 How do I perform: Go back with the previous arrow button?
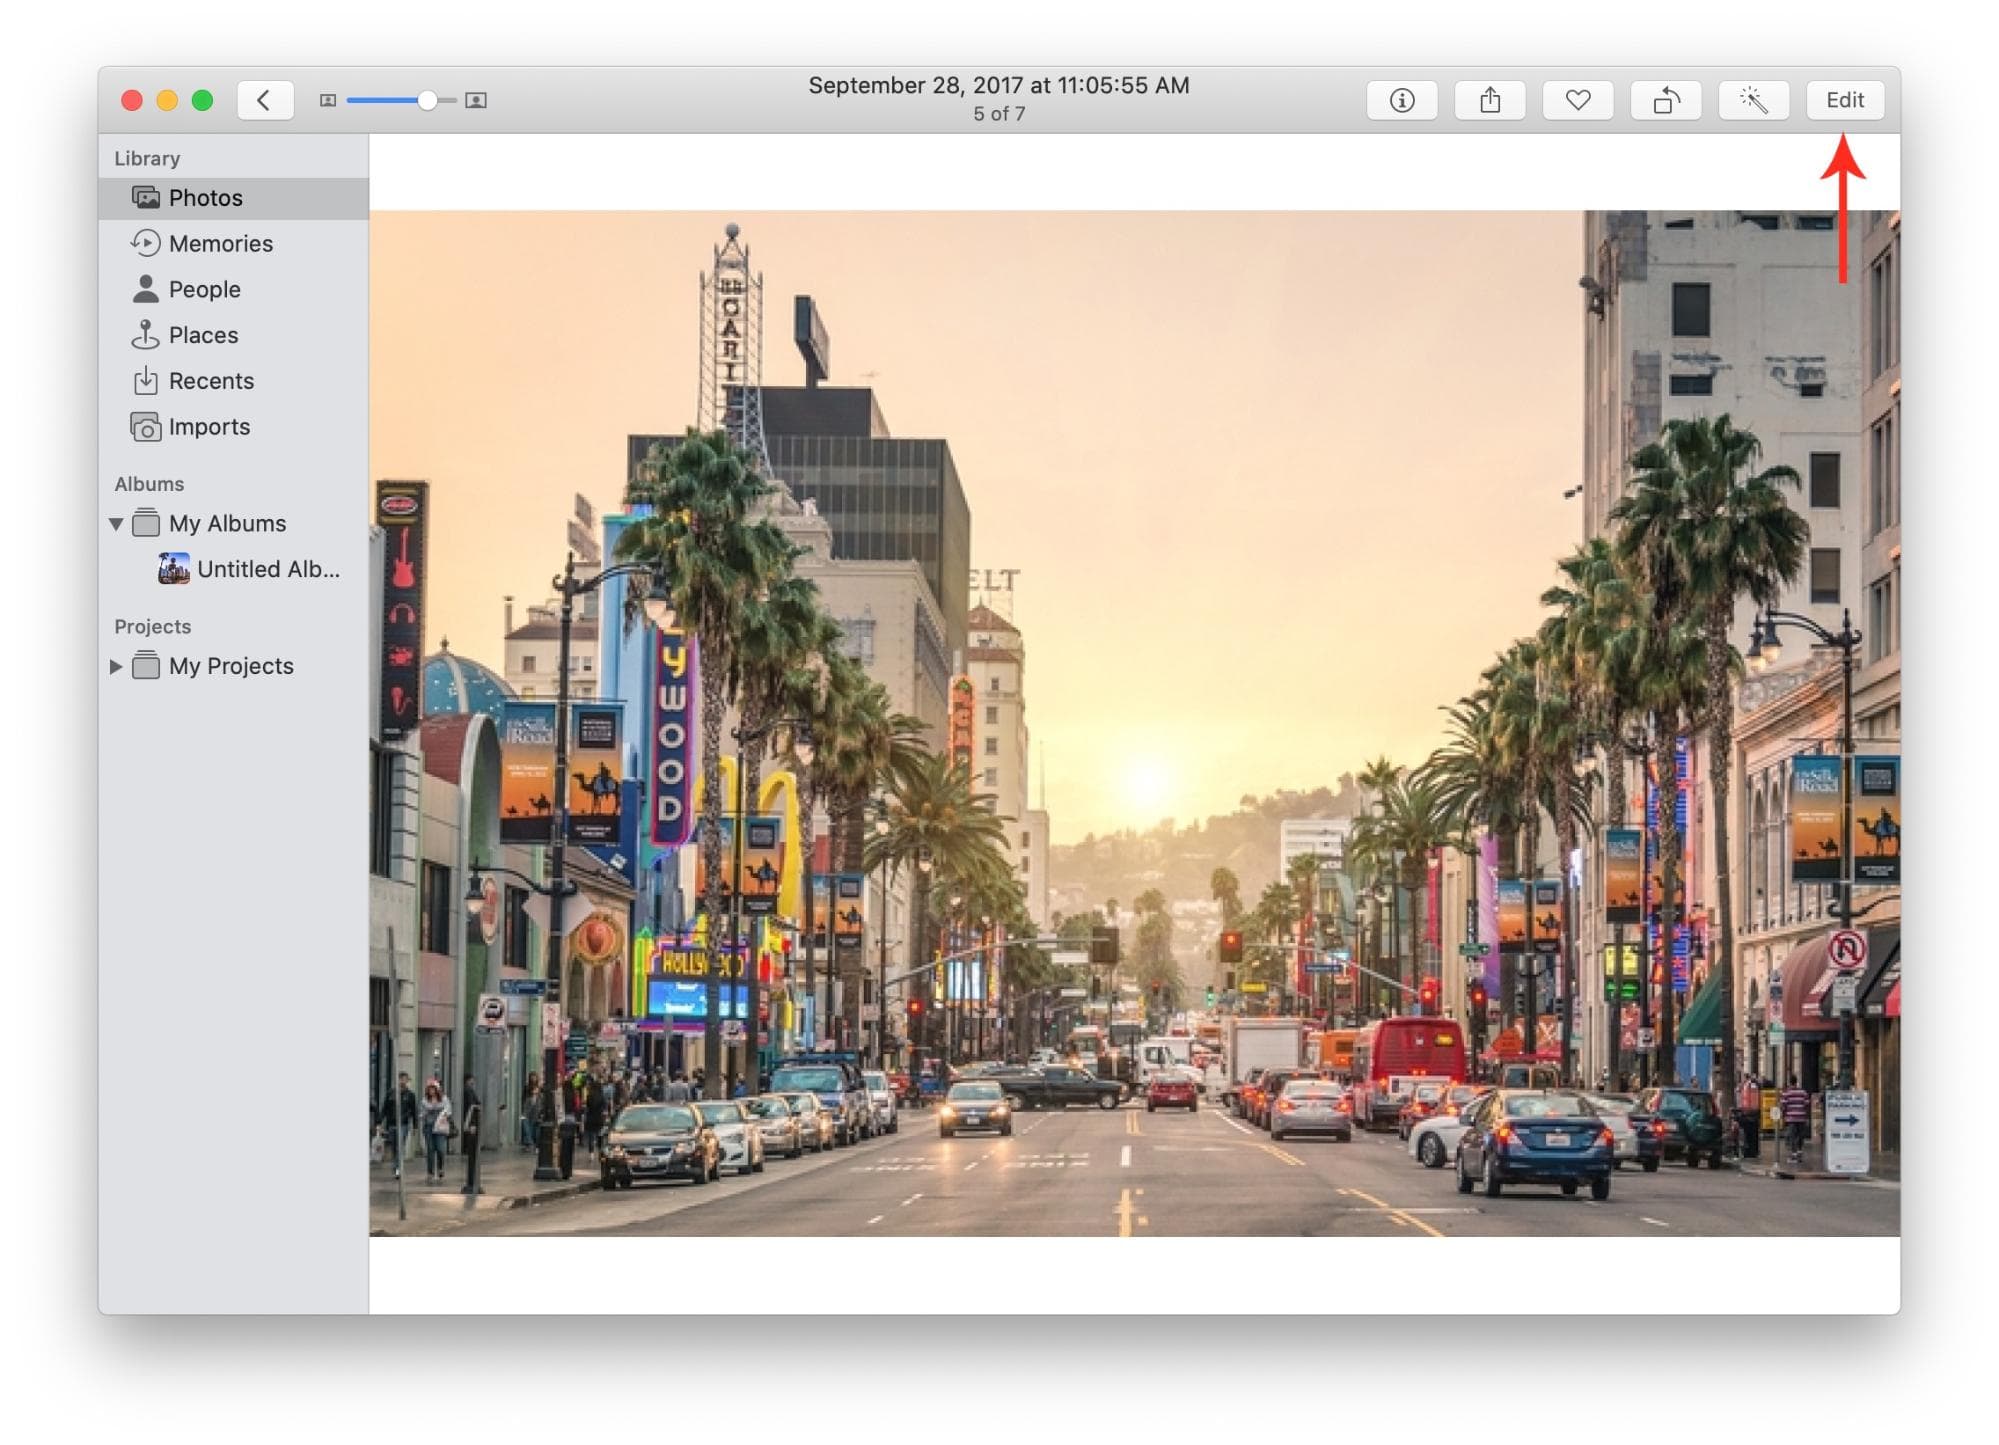[264, 100]
